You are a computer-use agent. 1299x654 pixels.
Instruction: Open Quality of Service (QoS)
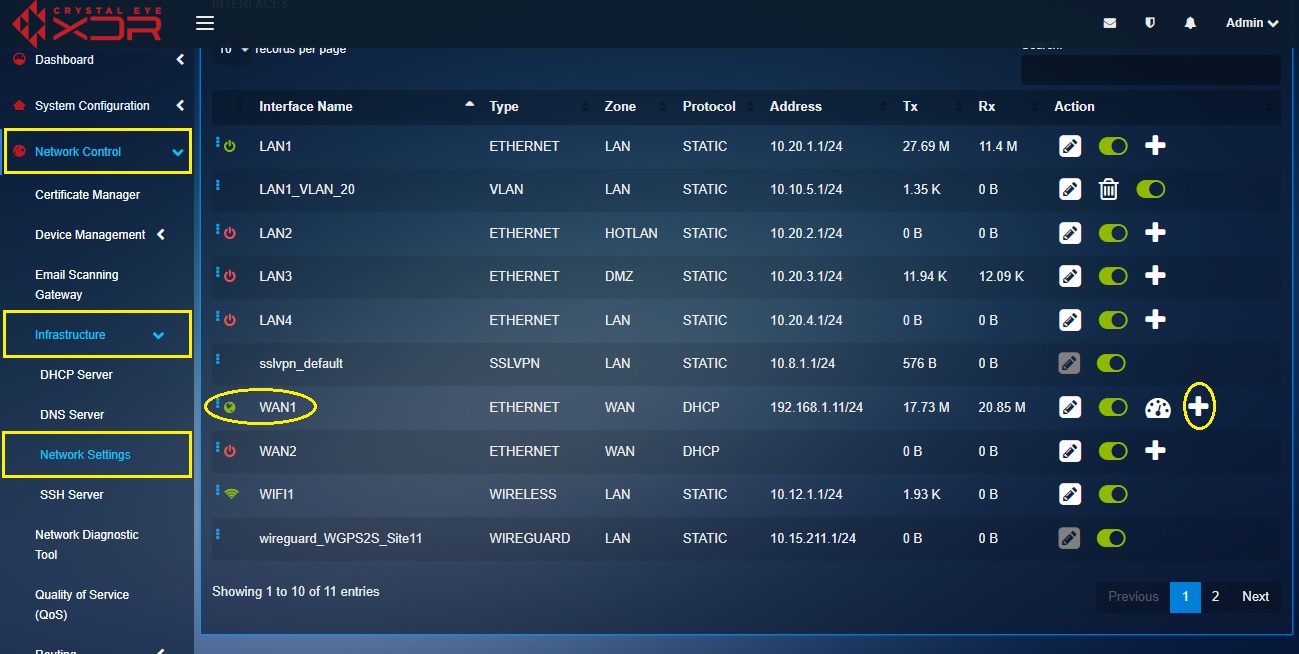click(x=82, y=605)
